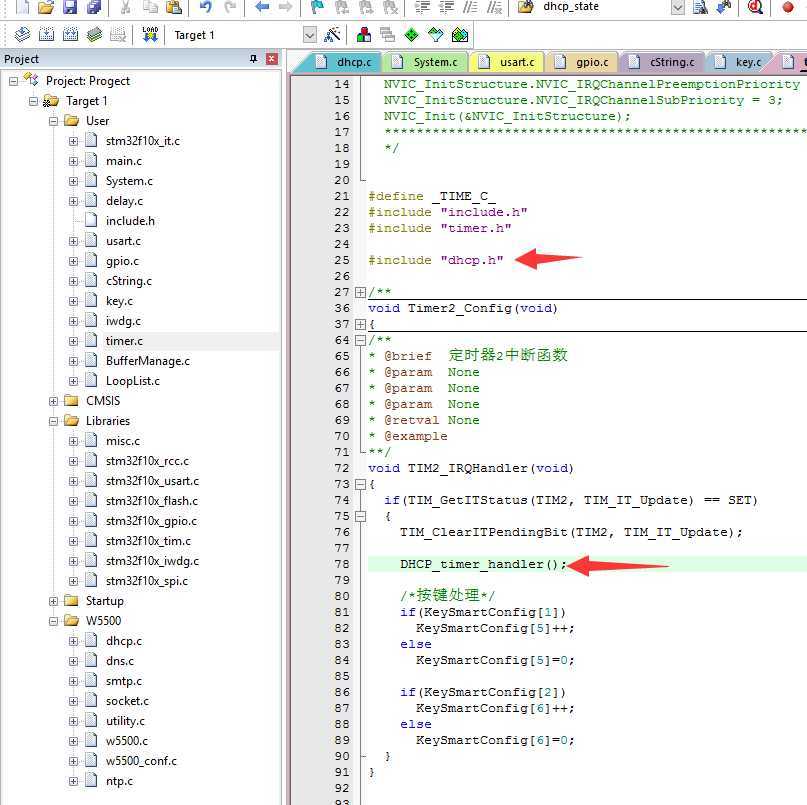Close the Project panel
Viewport: 807px width, 805px height.
272,59
